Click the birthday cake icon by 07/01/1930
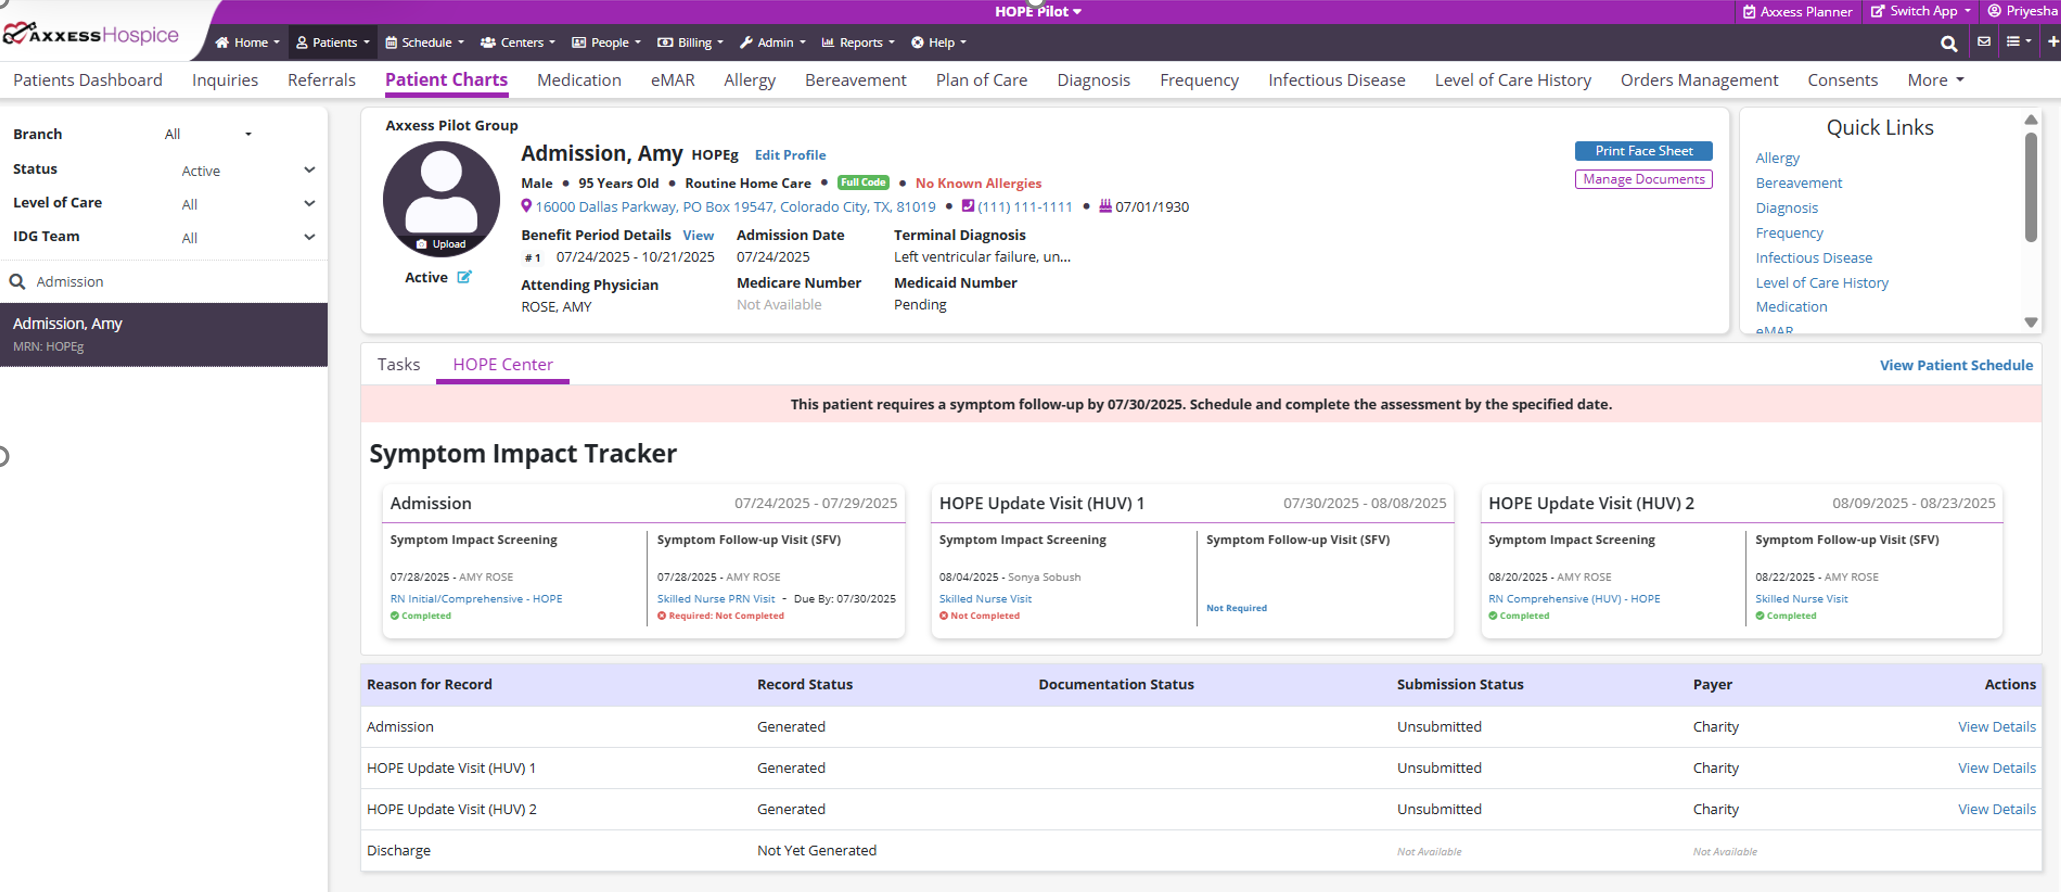This screenshot has width=2061, height=892. [x=1105, y=206]
